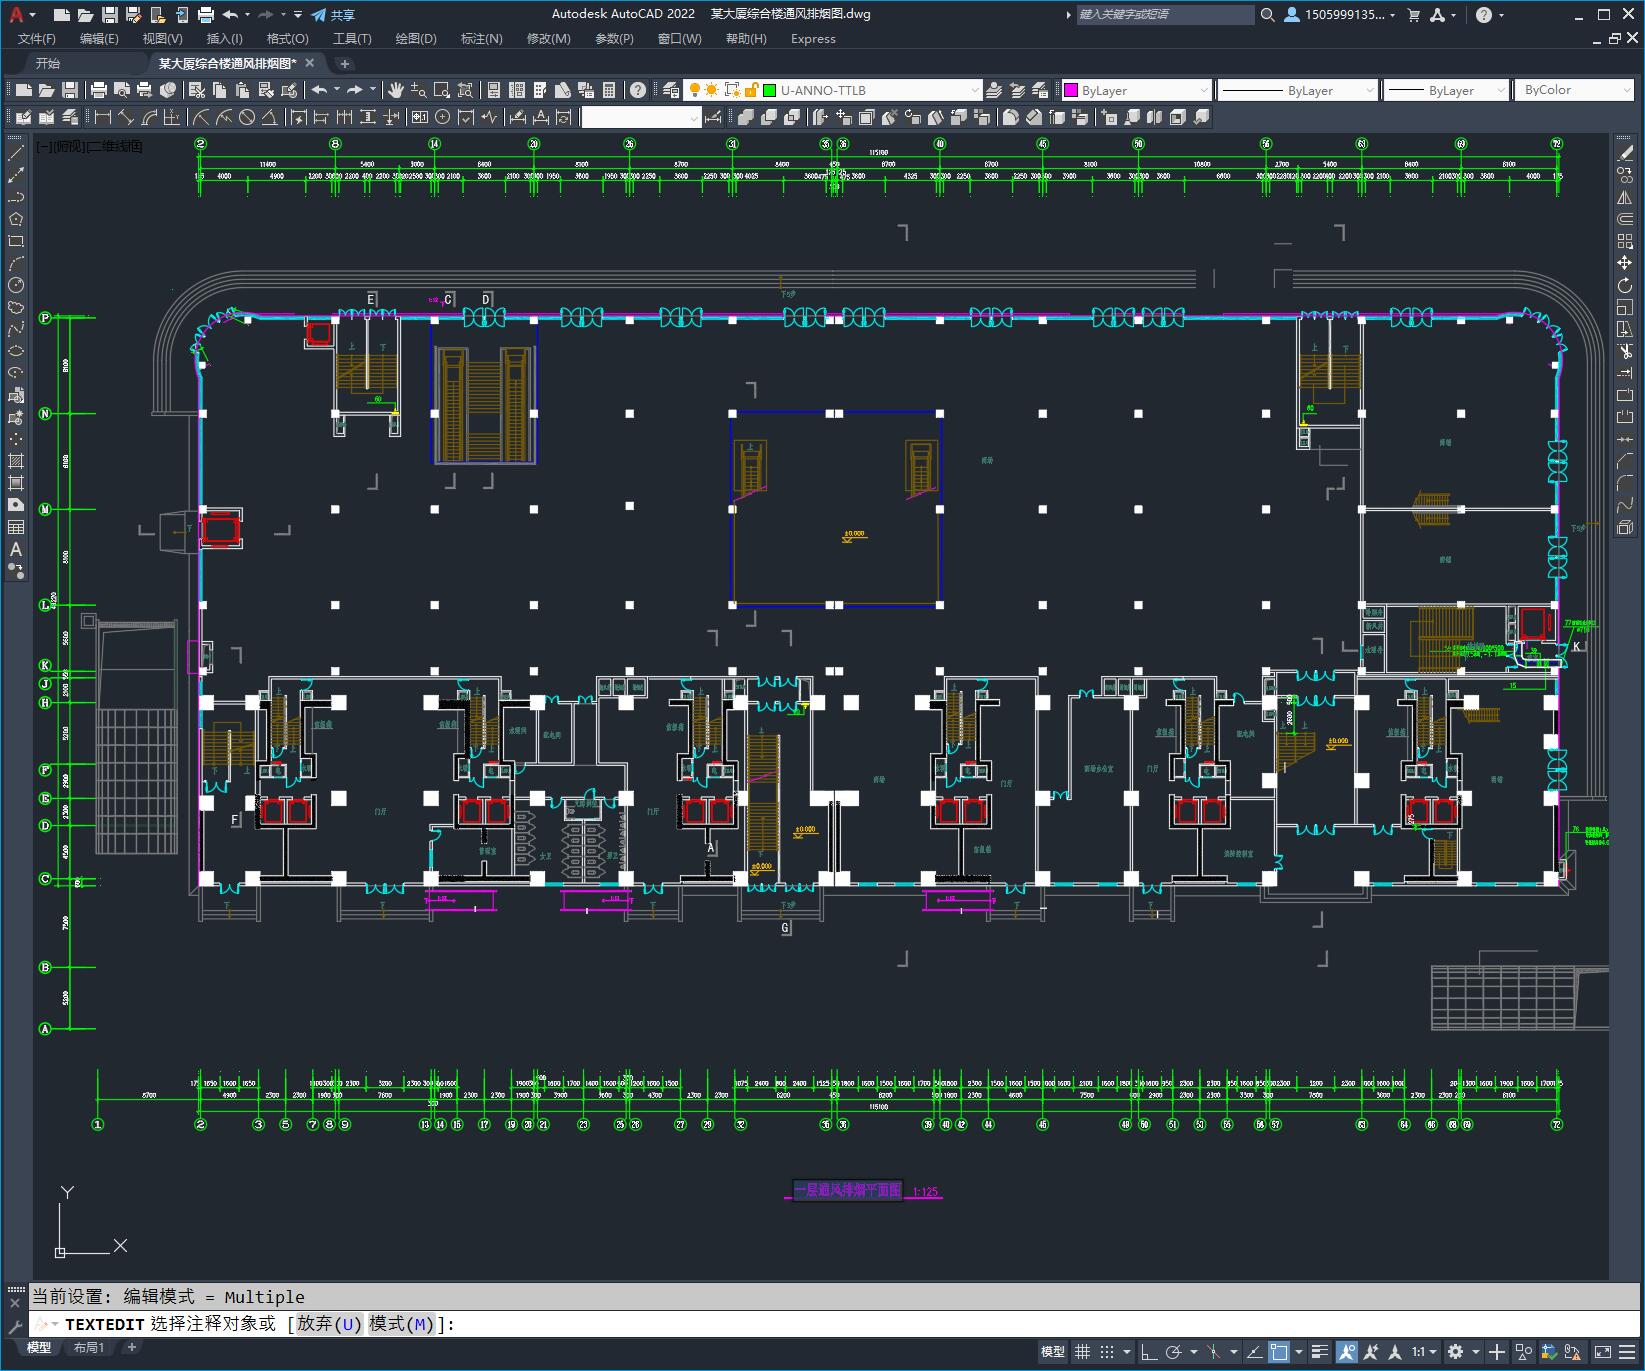
Task: Switch to the 开始 tab
Action: click(x=48, y=63)
